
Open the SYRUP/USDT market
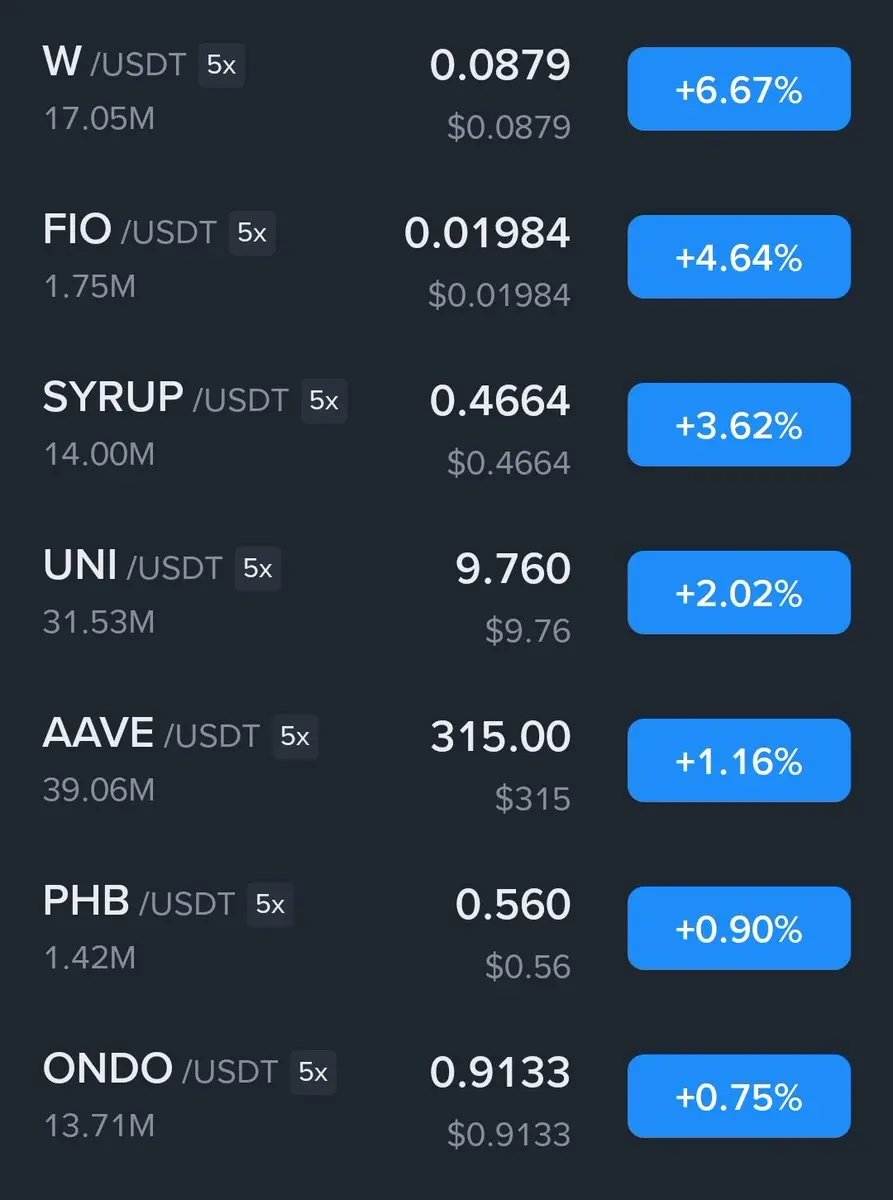pos(446,426)
